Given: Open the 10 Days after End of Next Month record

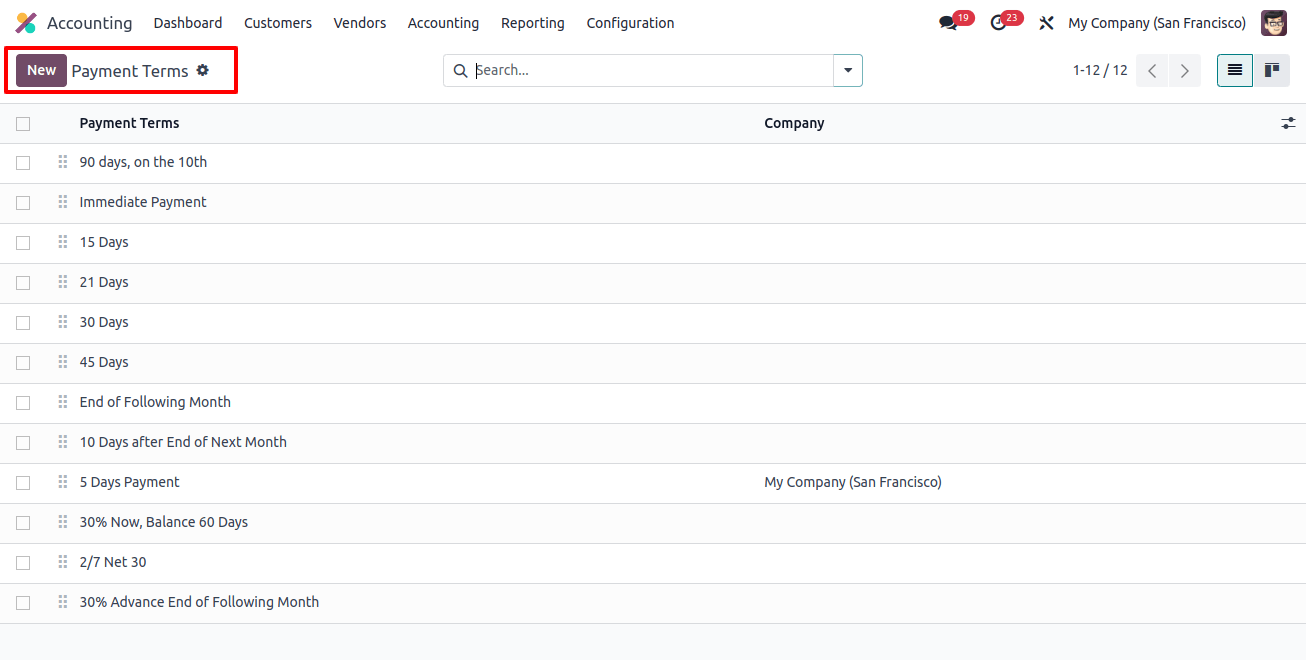Looking at the screenshot, I should [183, 442].
